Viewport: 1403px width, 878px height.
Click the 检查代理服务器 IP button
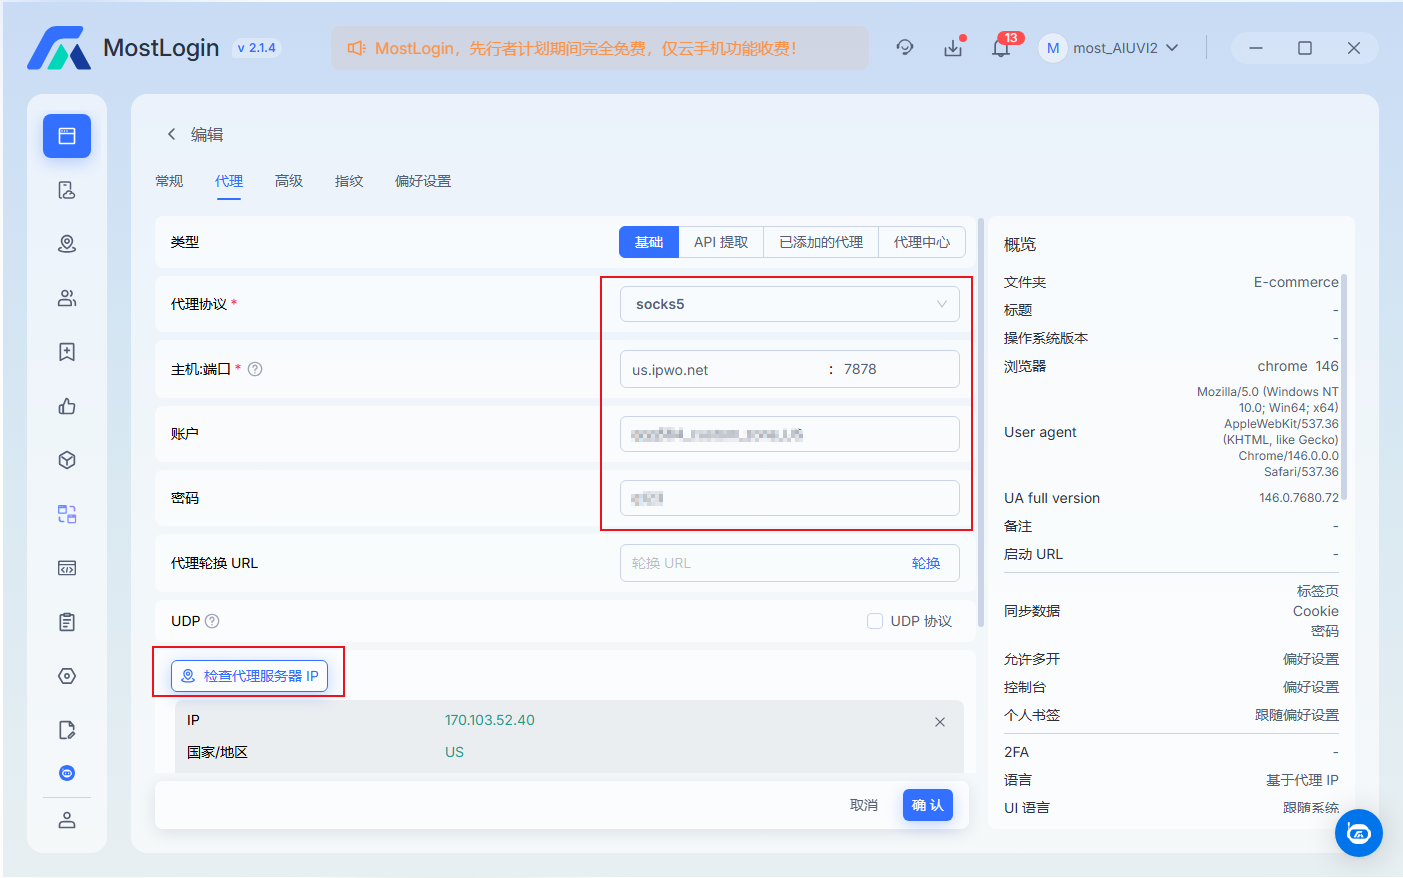[x=249, y=676]
